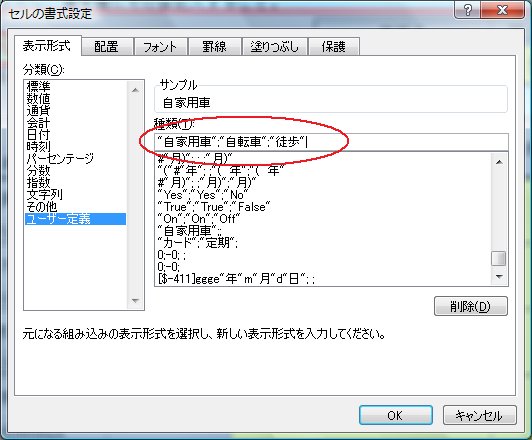Viewport: 532px width, 440px height.
Task: Choose 日付 in category list
Action: coord(75,134)
